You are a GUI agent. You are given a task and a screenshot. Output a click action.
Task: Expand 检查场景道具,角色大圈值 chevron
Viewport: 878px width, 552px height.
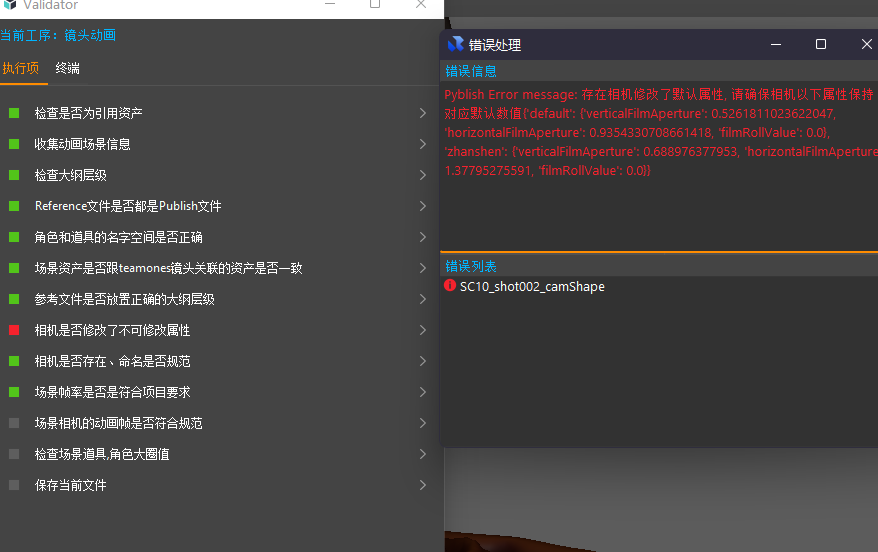423,454
